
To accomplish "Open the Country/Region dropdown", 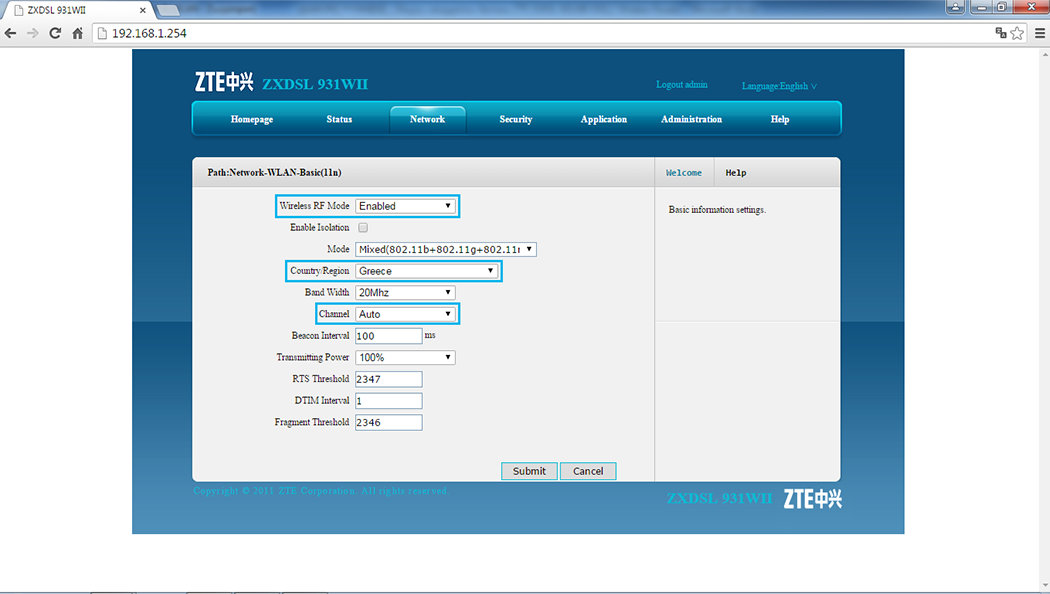I will (427, 271).
